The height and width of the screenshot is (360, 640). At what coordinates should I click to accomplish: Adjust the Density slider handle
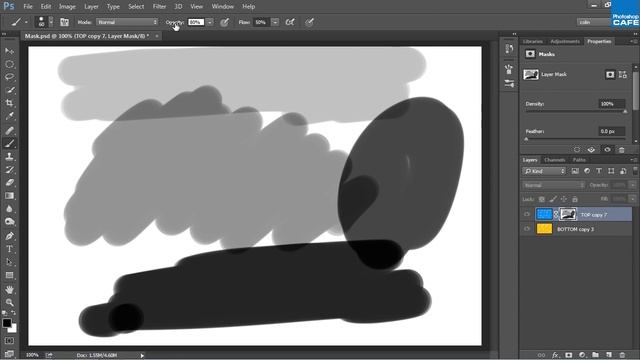pyautogui.click(x=625, y=111)
